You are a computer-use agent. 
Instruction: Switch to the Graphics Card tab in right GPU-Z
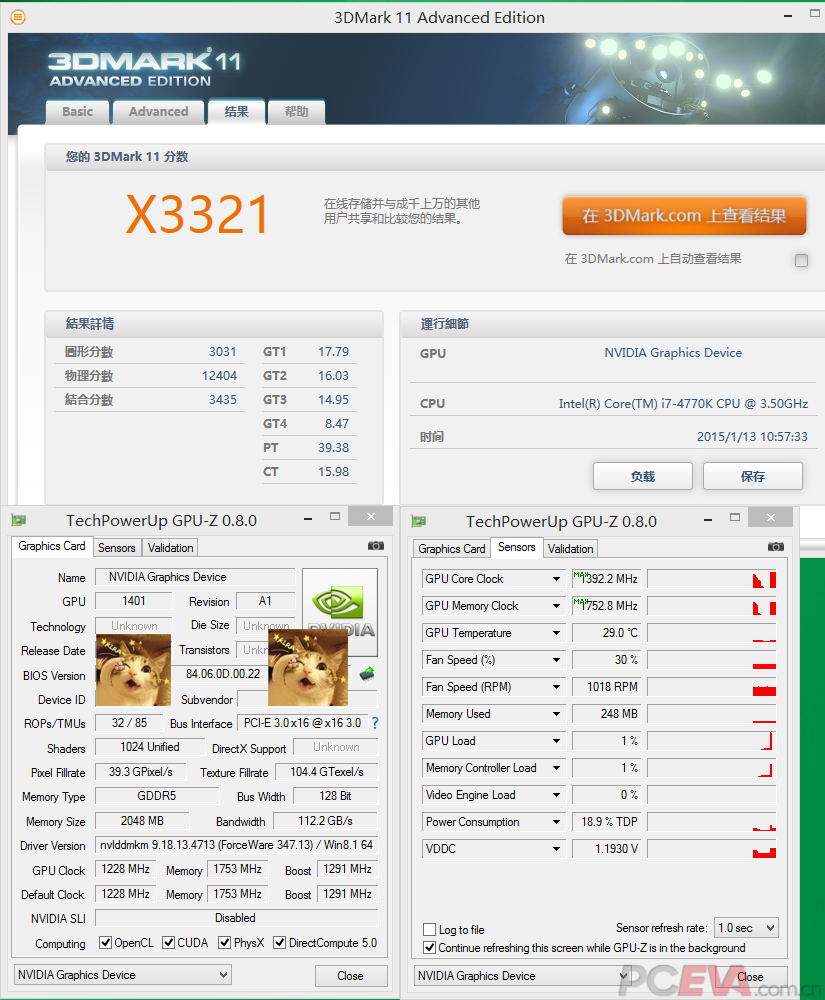point(451,548)
